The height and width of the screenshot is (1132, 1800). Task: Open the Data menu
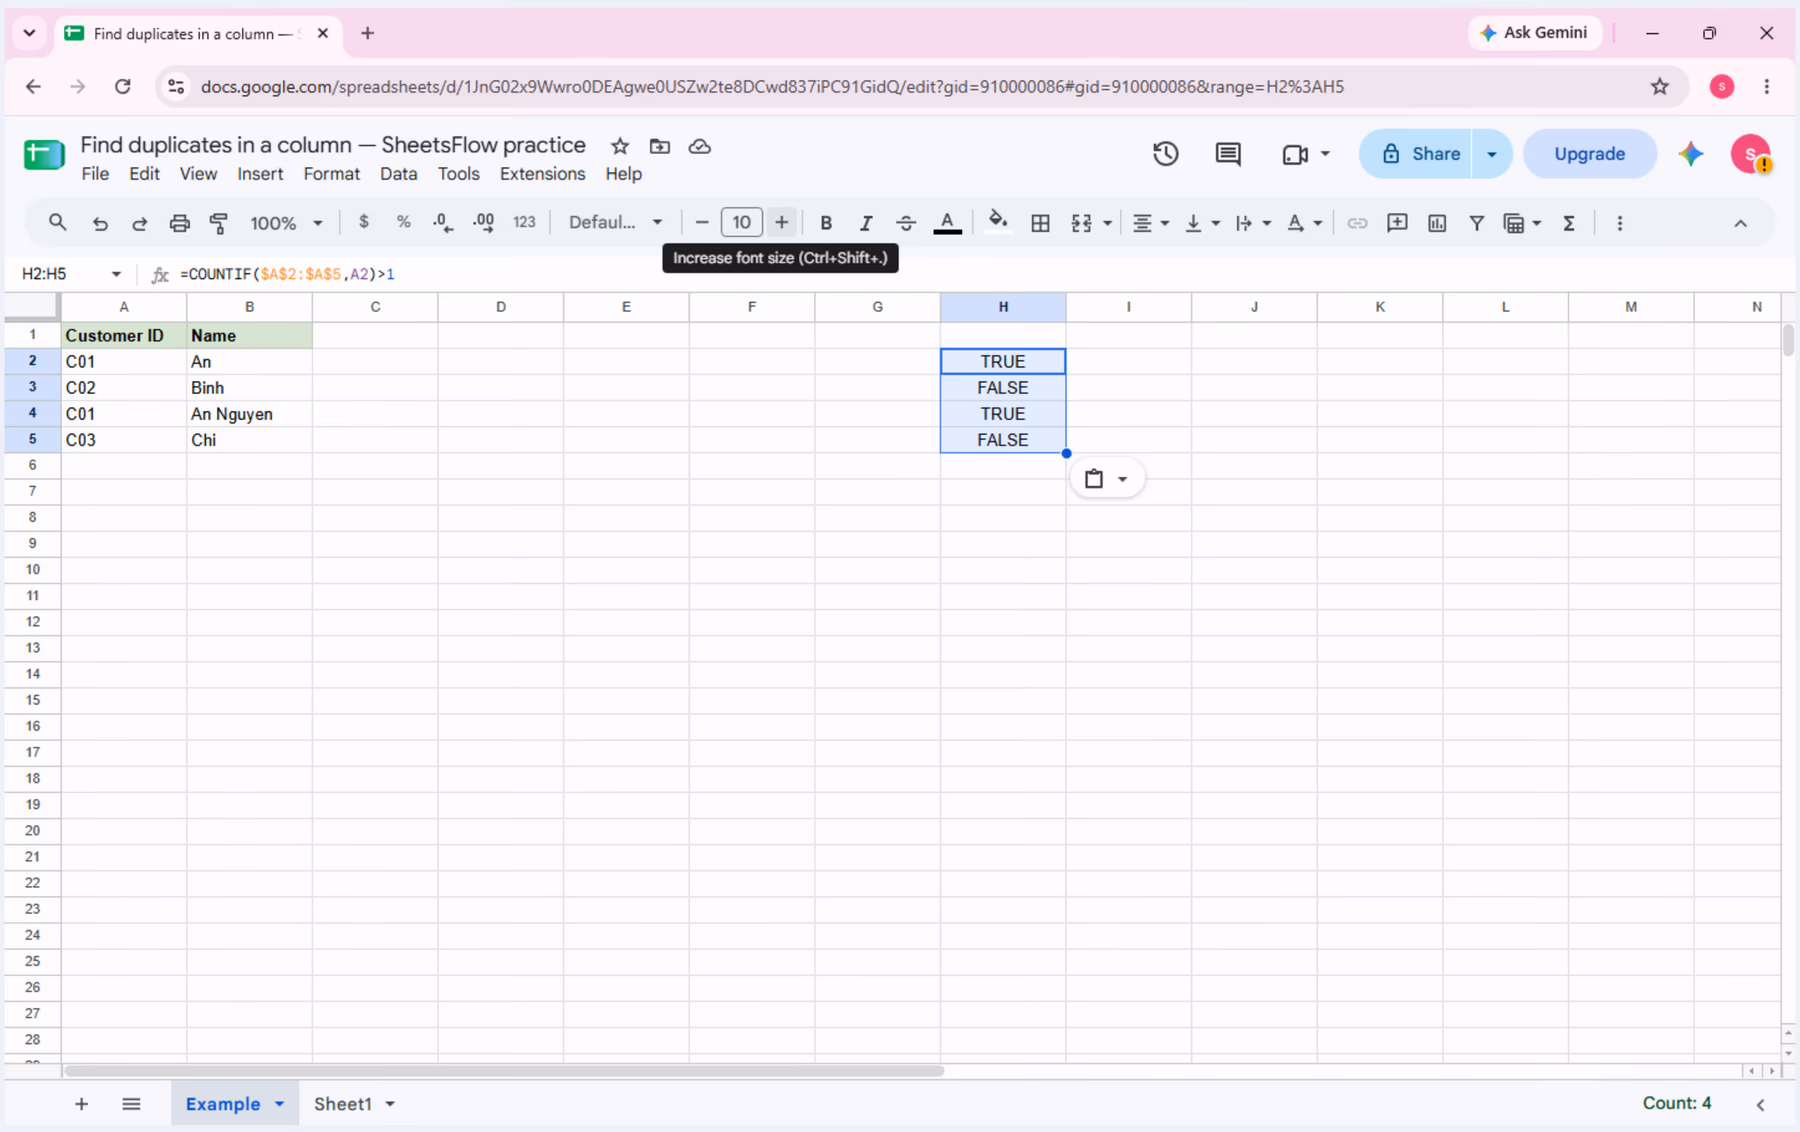tap(398, 174)
